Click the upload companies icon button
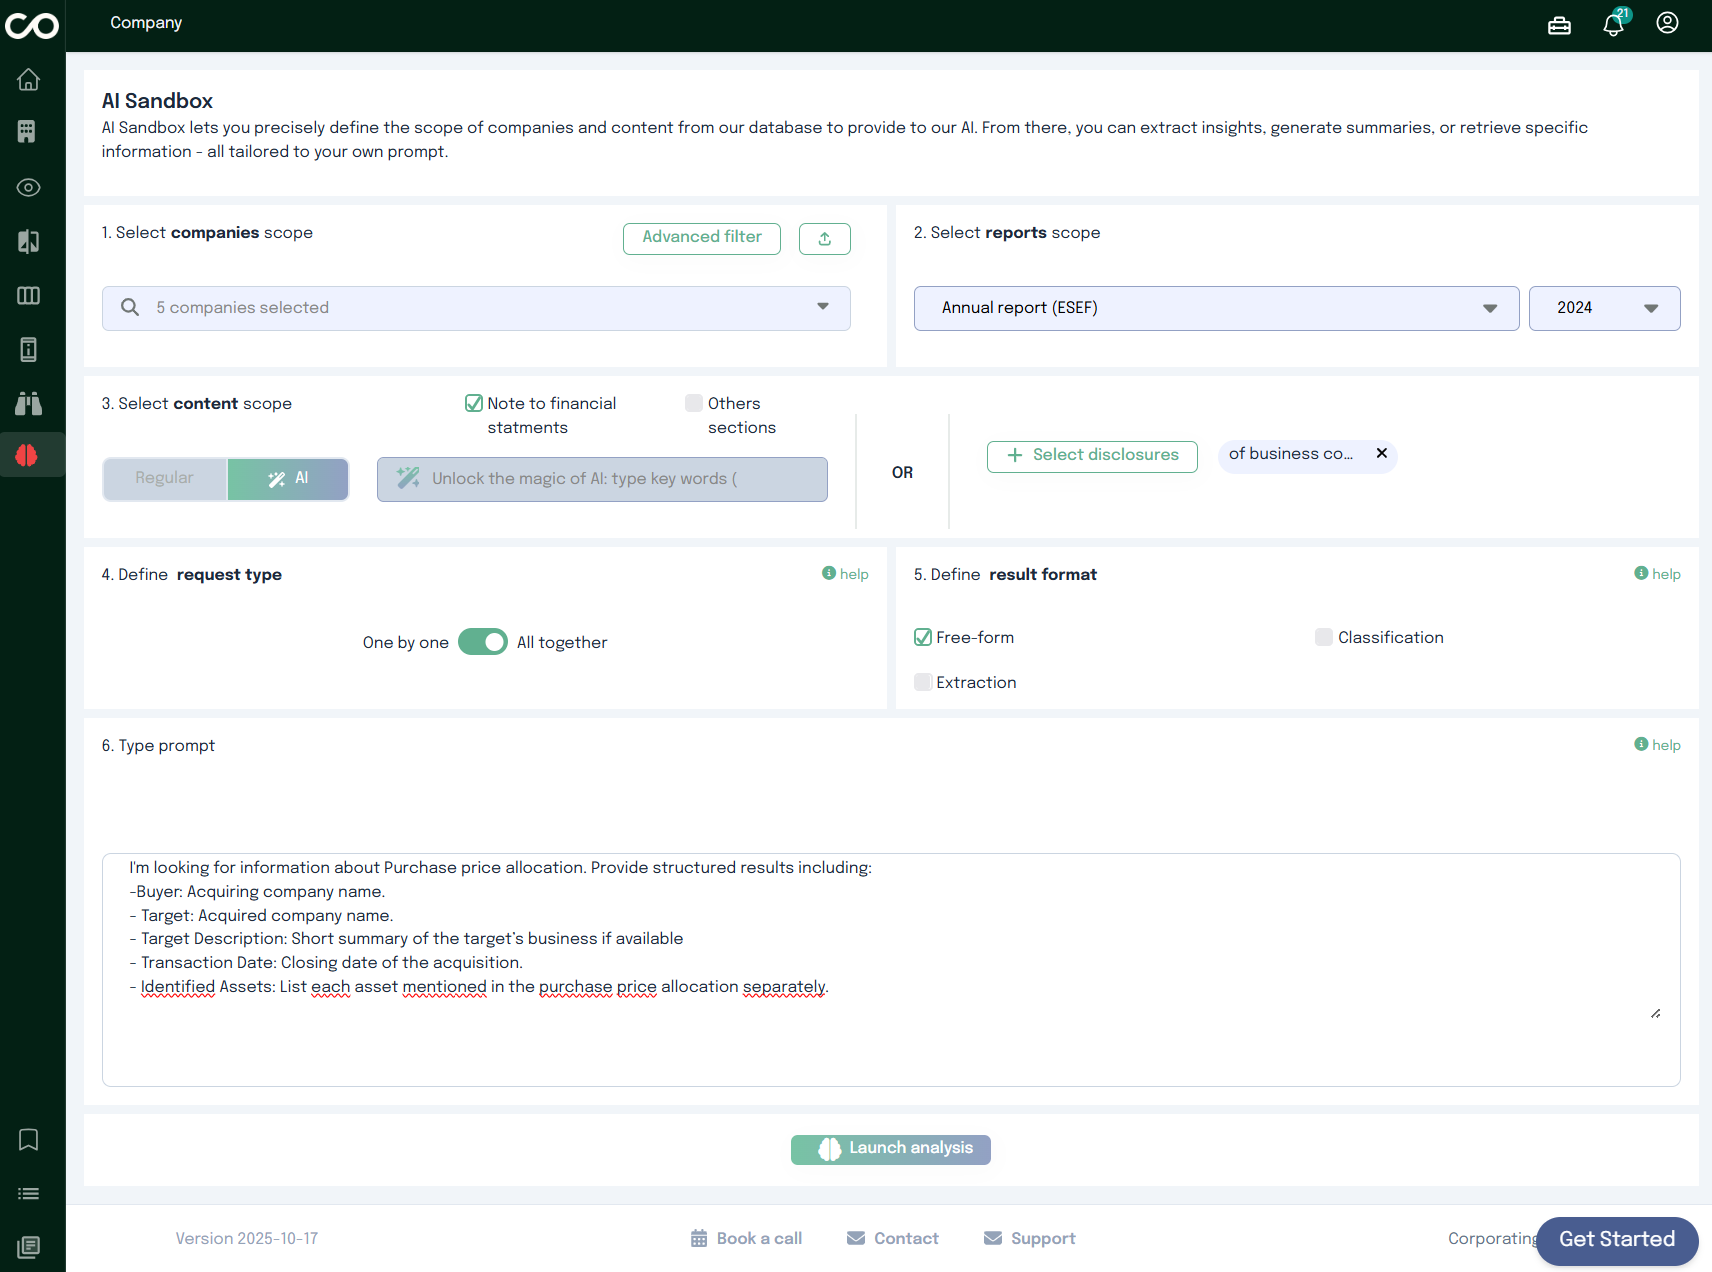The width and height of the screenshot is (1712, 1272). pos(824,238)
